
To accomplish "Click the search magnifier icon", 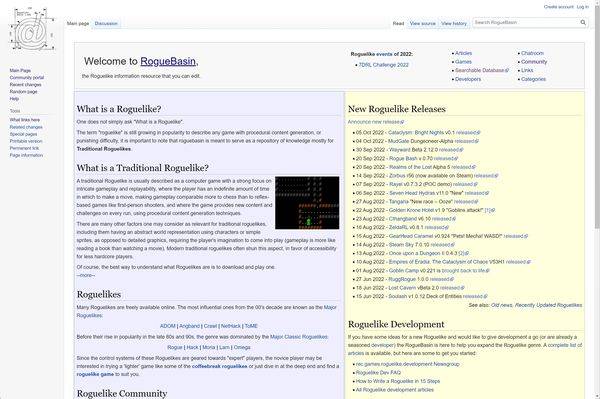I will click(583, 23).
